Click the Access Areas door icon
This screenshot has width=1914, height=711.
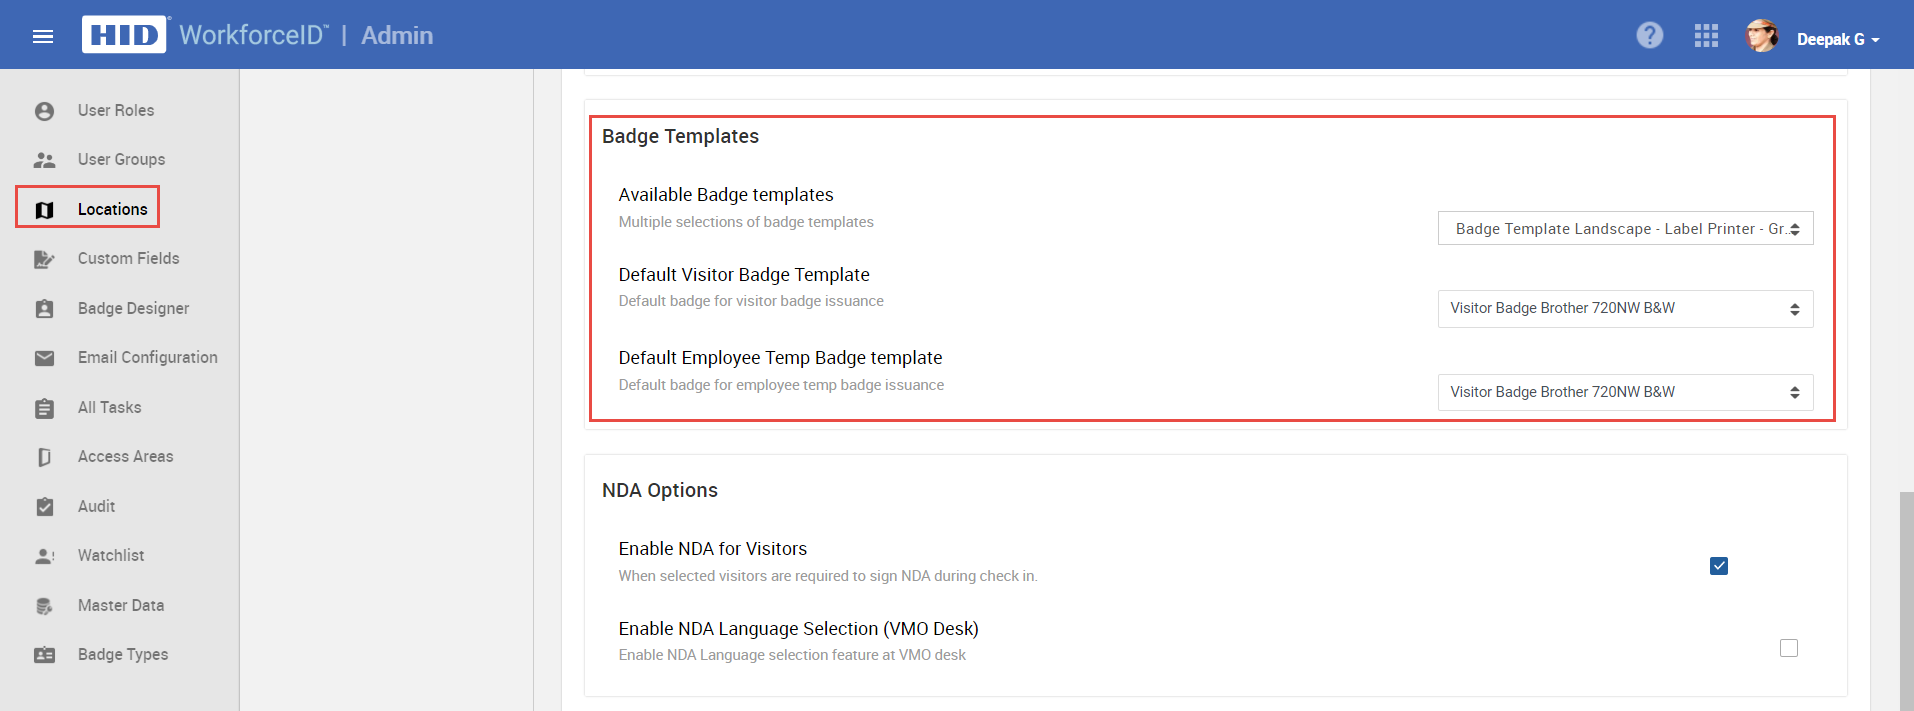pyautogui.click(x=44, y=457)
